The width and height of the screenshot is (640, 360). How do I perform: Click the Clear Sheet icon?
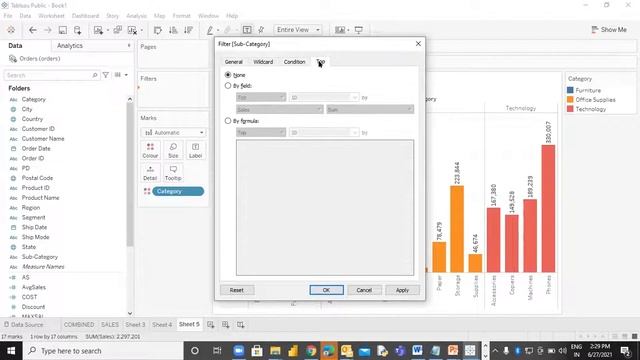pyautogui.click(x=132, y=30)
